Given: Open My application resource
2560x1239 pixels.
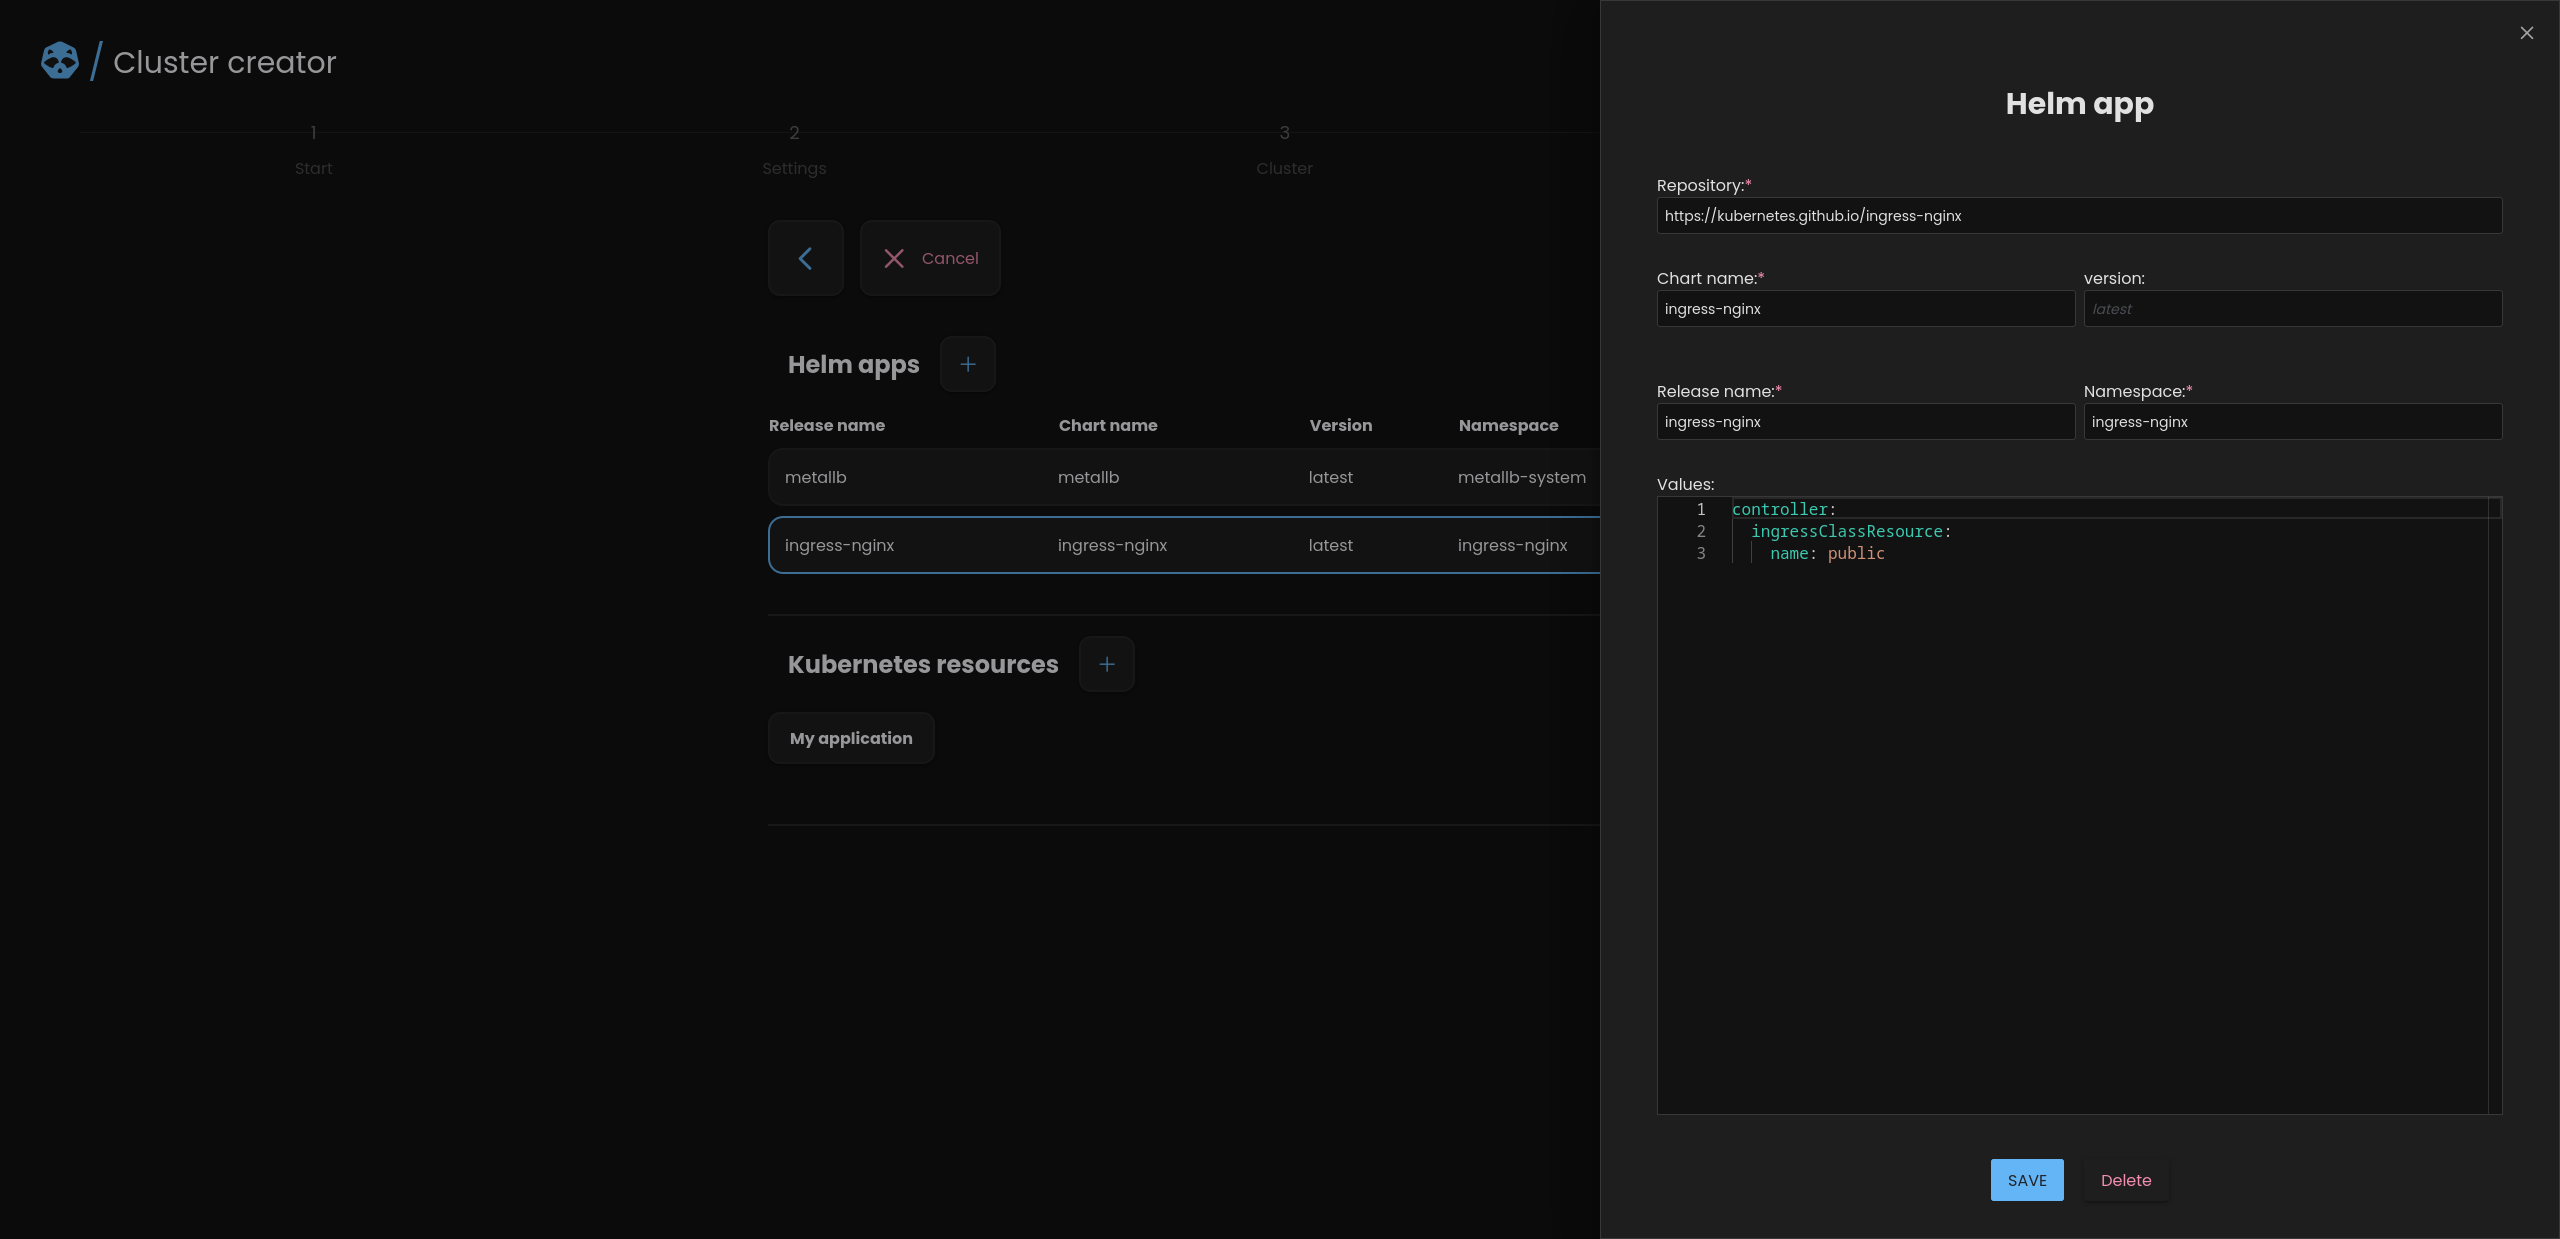Looking at the screenshot, I should (850, 738).
